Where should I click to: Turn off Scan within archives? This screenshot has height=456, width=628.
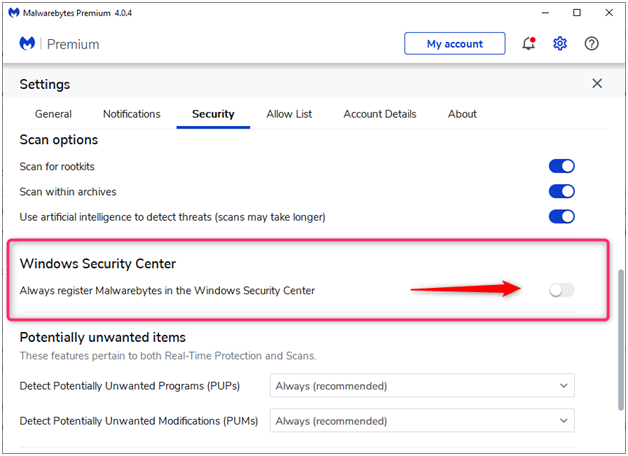coord(562,191)
